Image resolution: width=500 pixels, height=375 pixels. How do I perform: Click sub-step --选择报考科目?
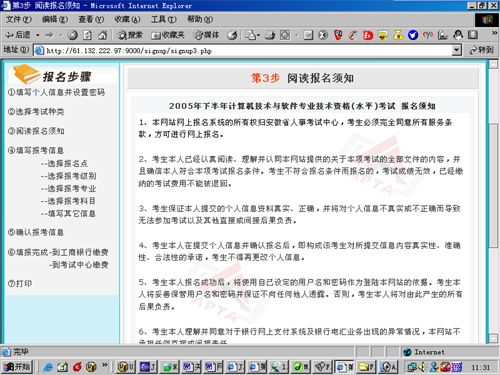[68, 201]
